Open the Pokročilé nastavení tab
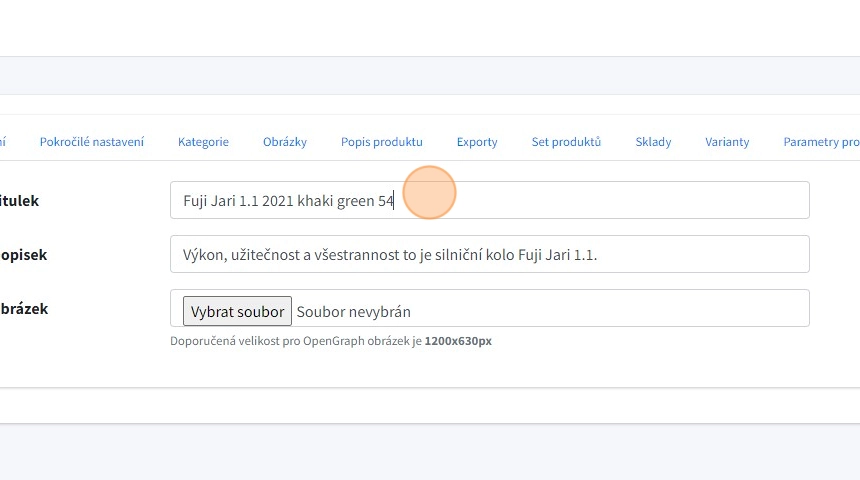Image resolution: width=860 pixels, height=480 pixels. (x=92, y=142)
